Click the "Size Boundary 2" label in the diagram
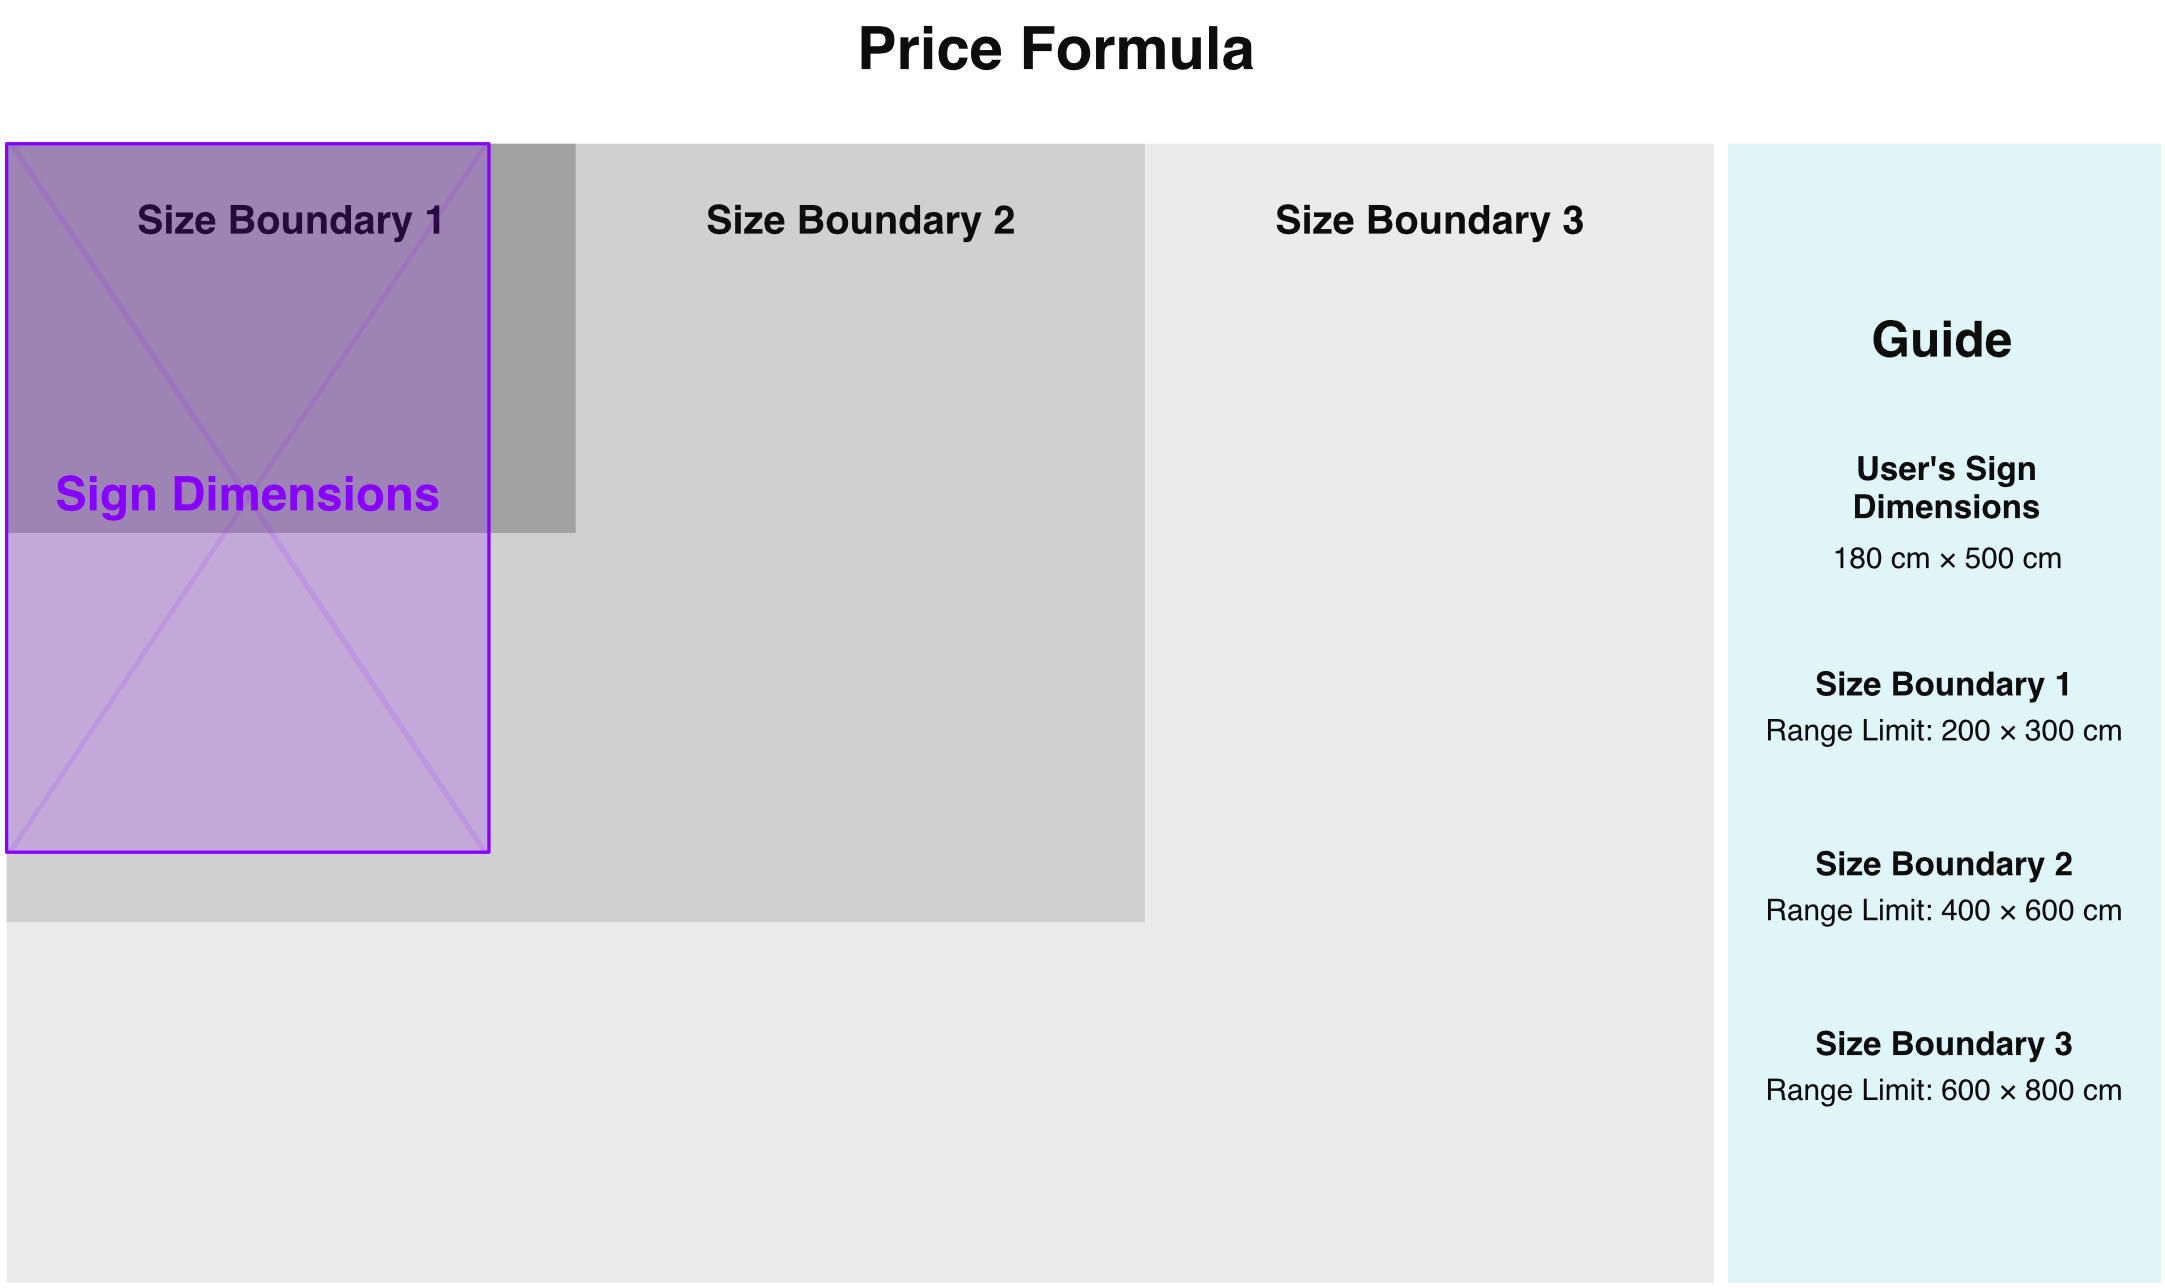Image resolution: width=2165 pixels, height=1288 pixels. (860, 220)
